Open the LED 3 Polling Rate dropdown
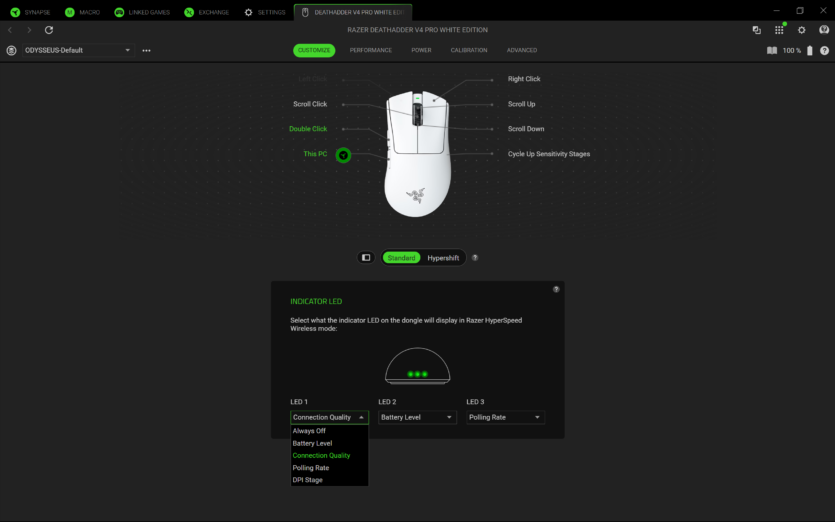835x522 pixels. 505,417
